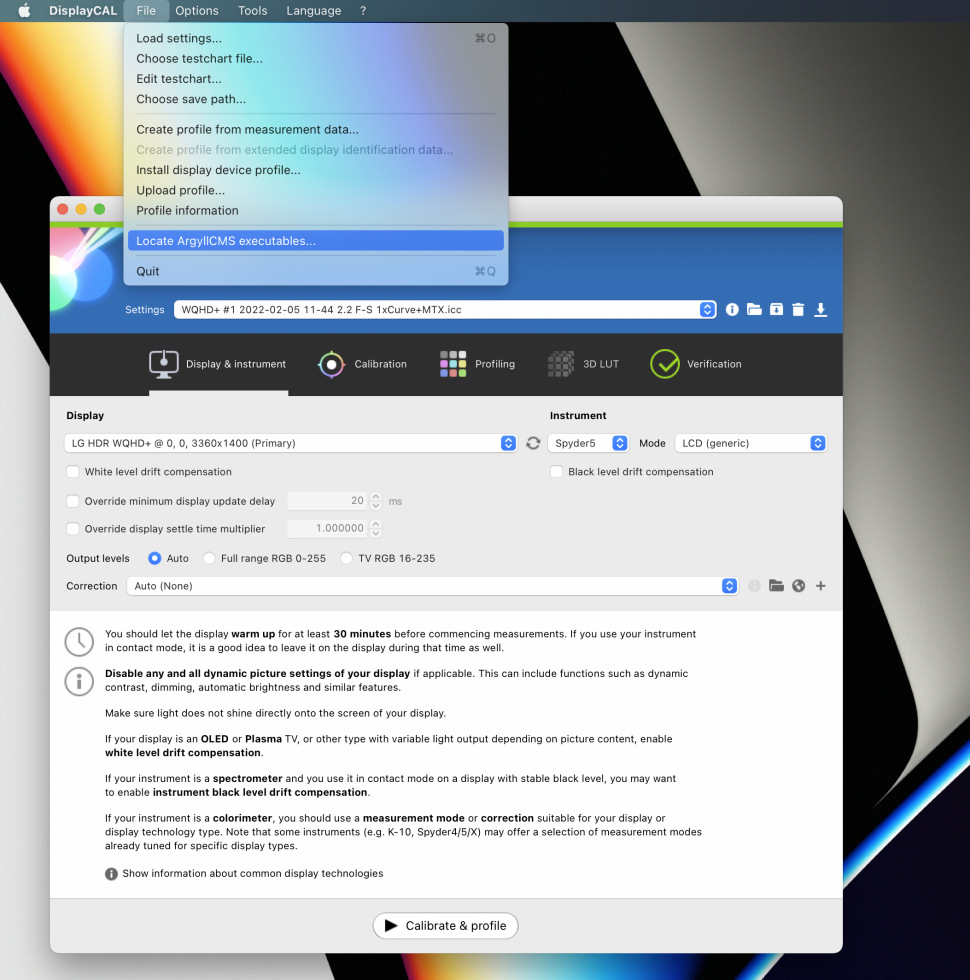
Task: Open the Mode LCD (generic) dropdown
Action: [x=751, y=443]
